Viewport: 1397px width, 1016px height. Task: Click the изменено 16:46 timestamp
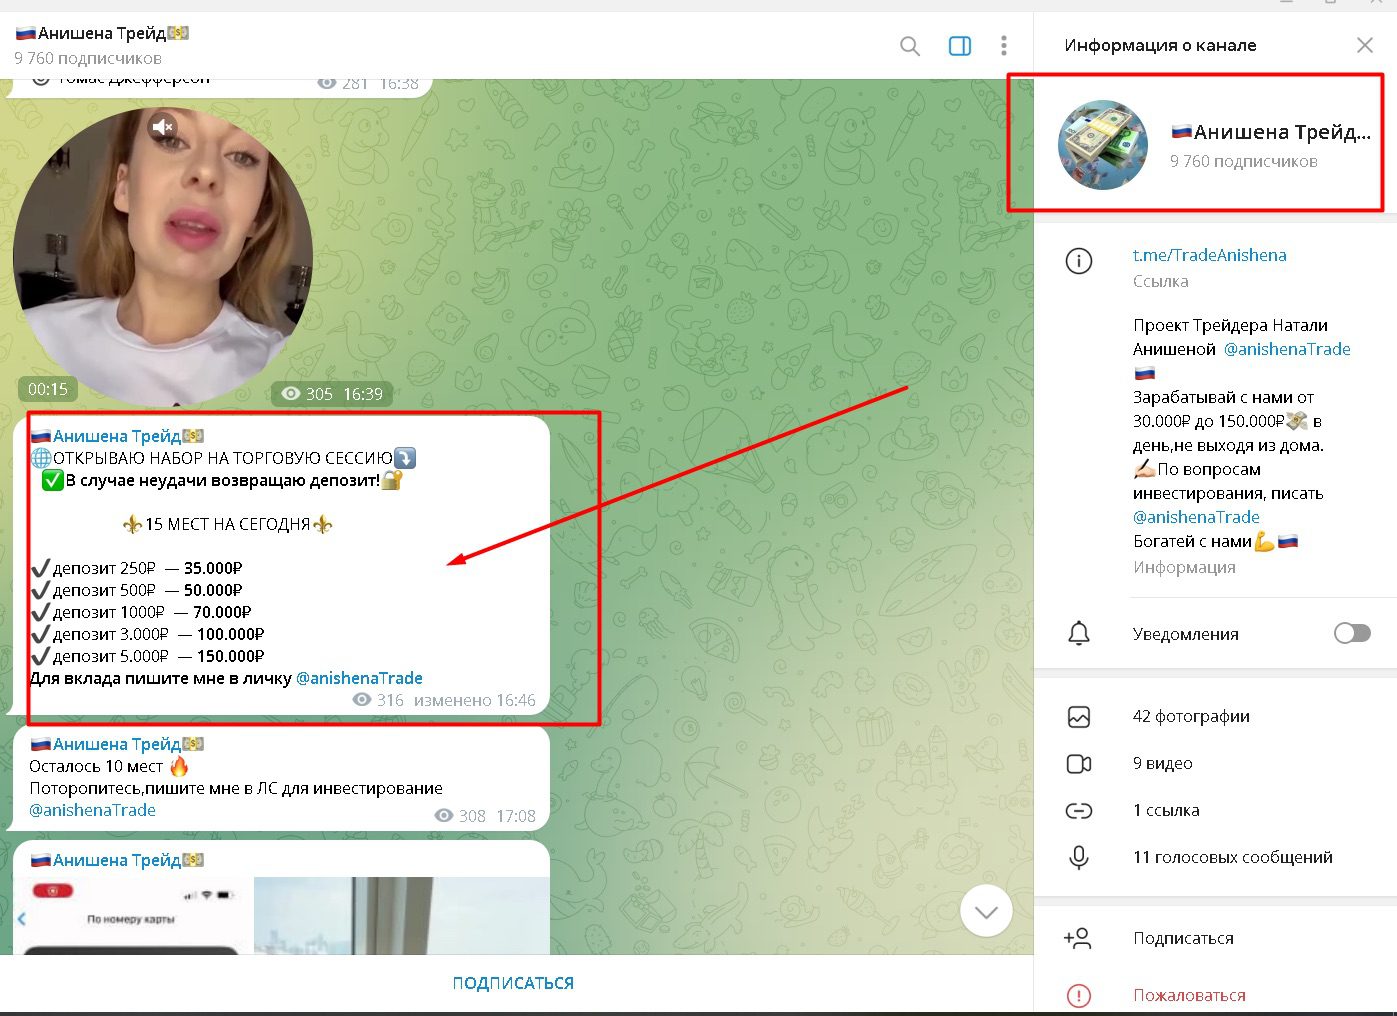475,700
